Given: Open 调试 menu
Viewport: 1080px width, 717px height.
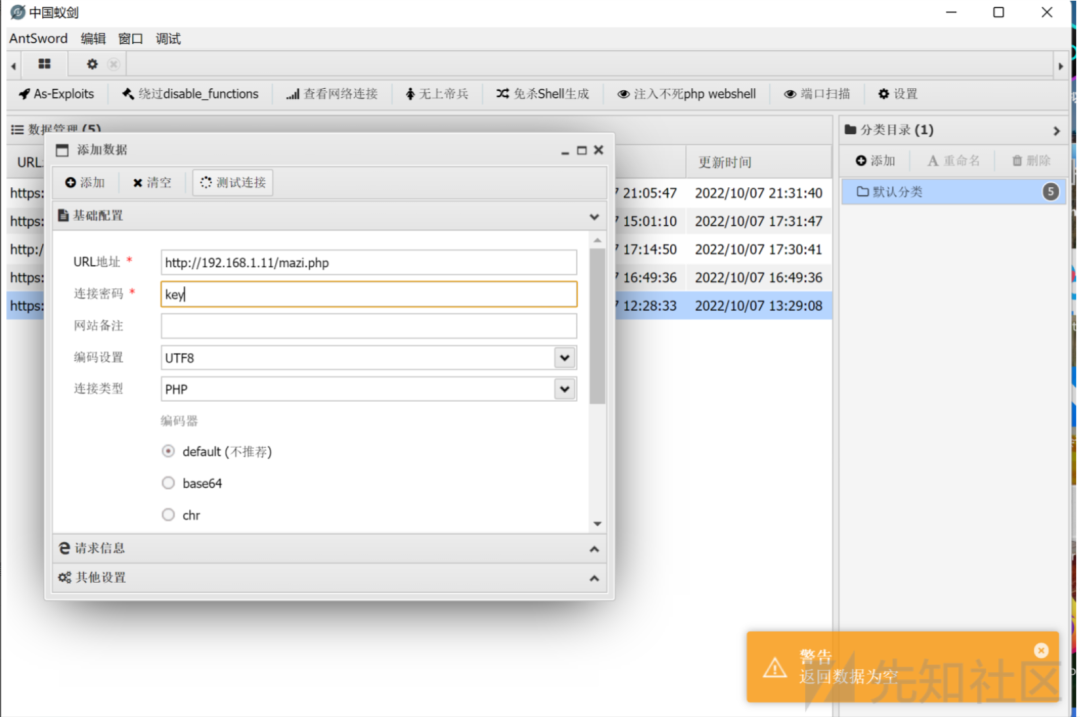Looking at the screenshot, I should click(x=168, y=39).
